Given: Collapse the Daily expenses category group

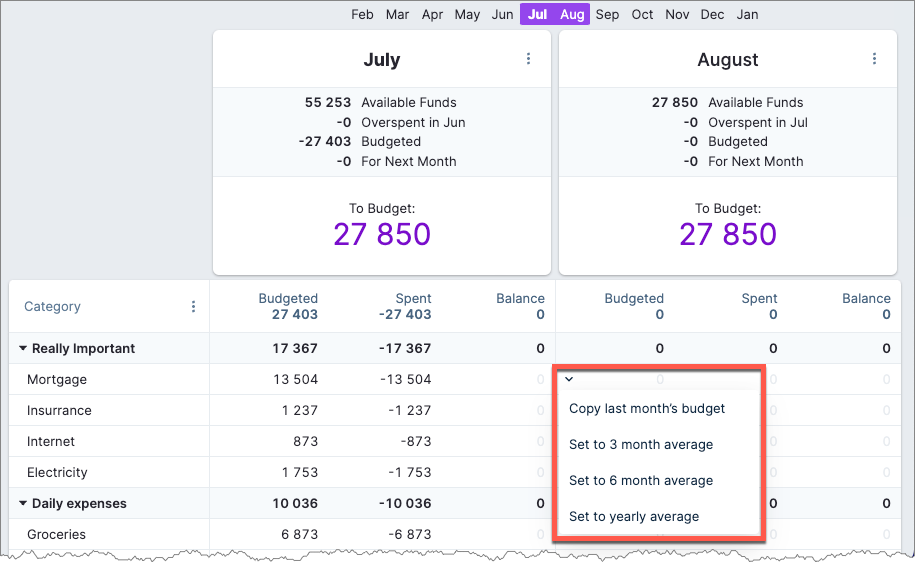Looking at the screenshot, I should pyautogui.click(x=23, y=504).
